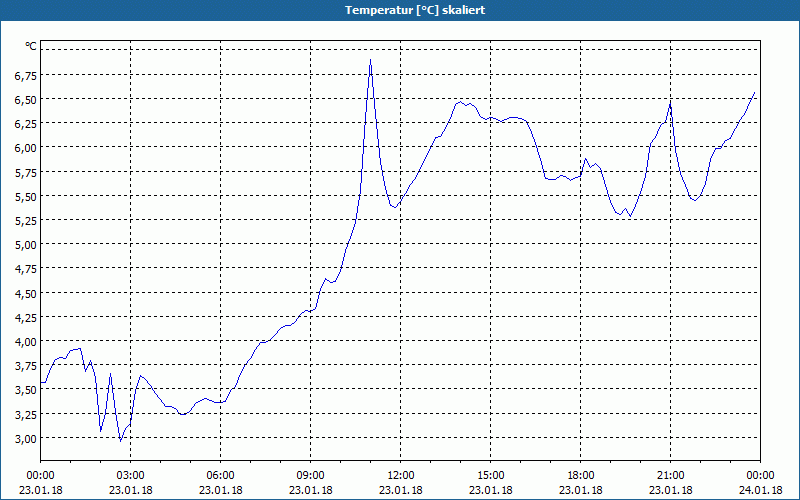Click the 3,00 y-axis label
Image resolution: width=800 pixels, height=500 pixels.
tap(24, 439)
